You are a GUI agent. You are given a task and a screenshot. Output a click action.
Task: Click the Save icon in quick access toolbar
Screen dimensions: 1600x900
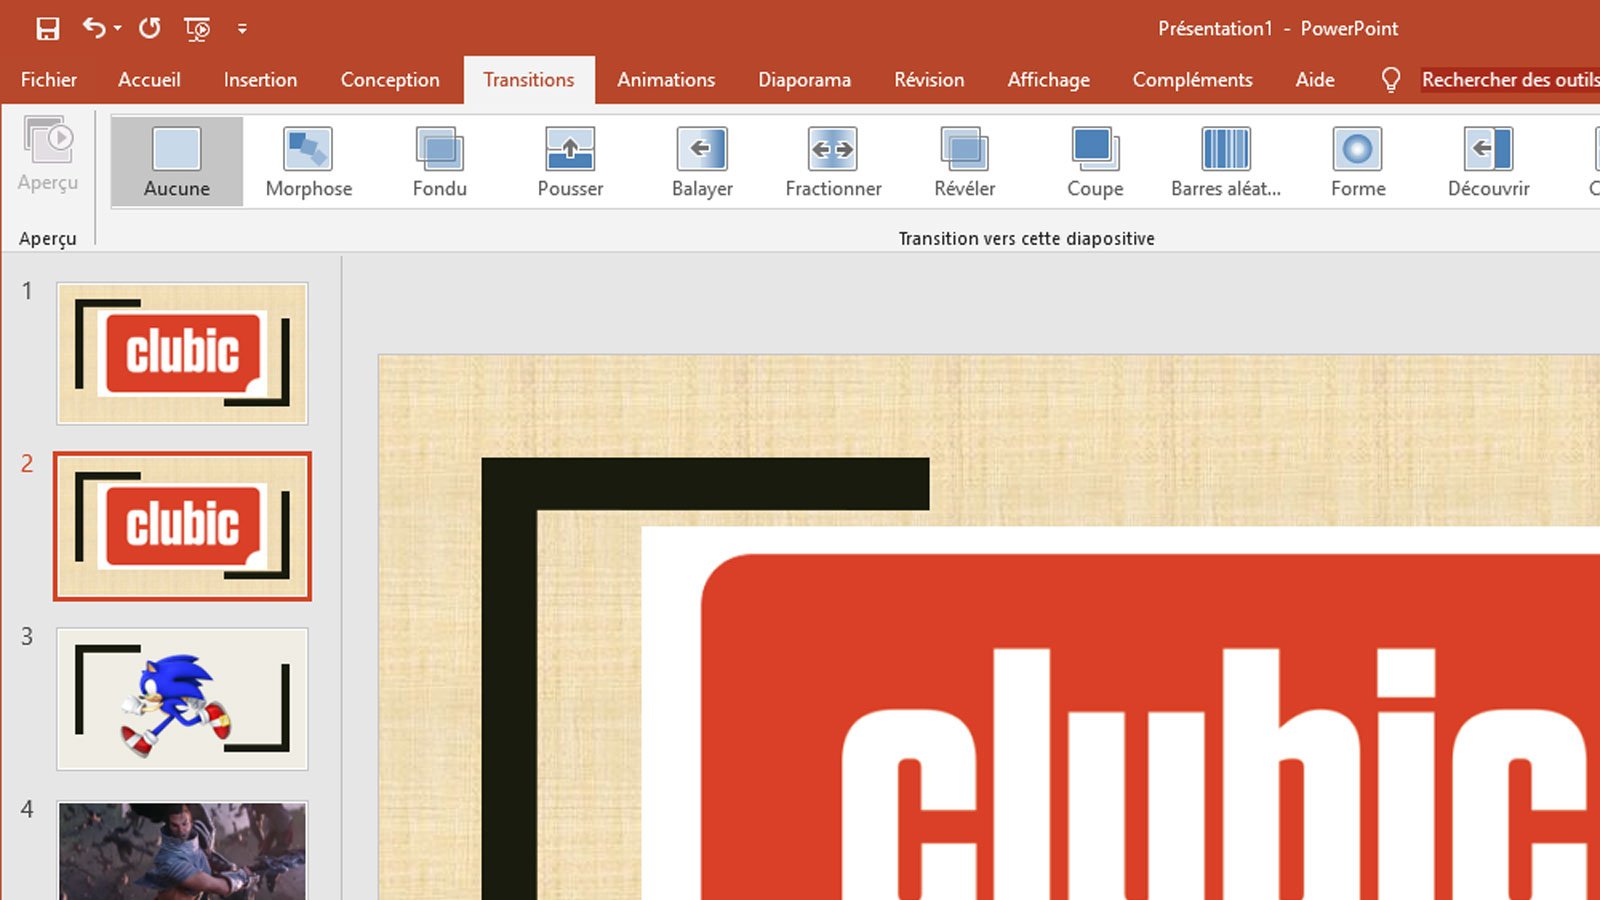(x=47, y=28)
